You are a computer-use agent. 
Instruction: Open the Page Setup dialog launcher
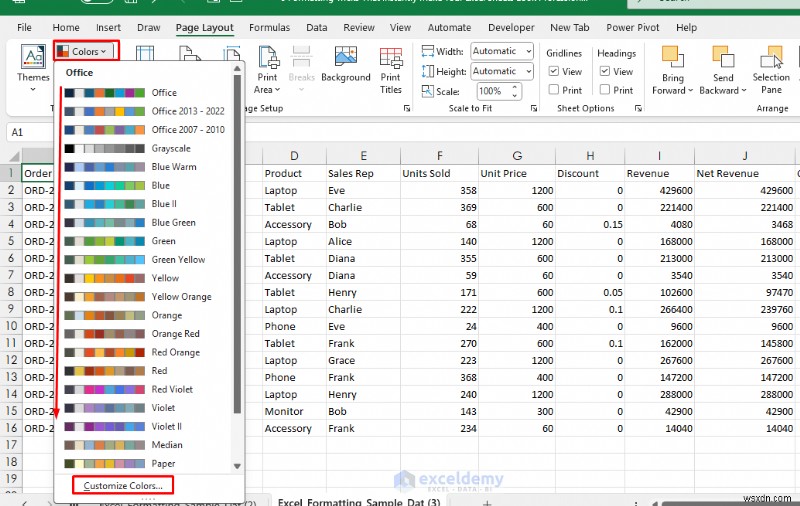click(407, 108)
